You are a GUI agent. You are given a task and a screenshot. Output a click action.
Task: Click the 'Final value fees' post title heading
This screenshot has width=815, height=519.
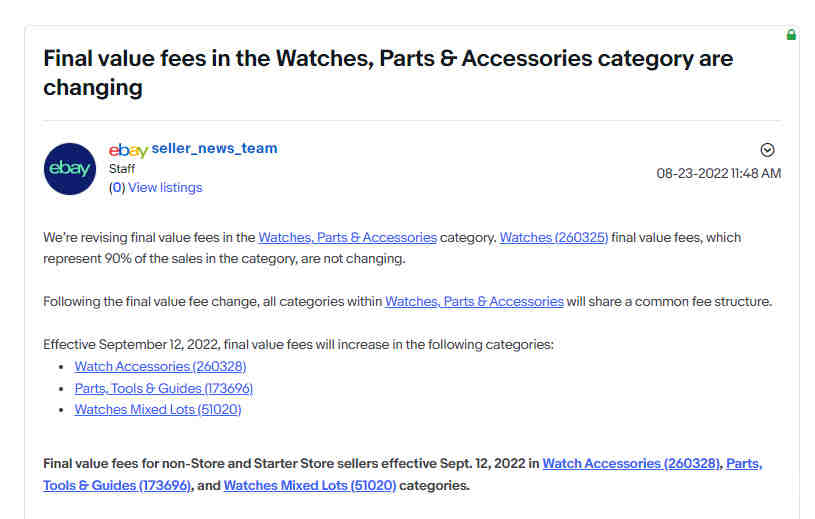point(388,73)
